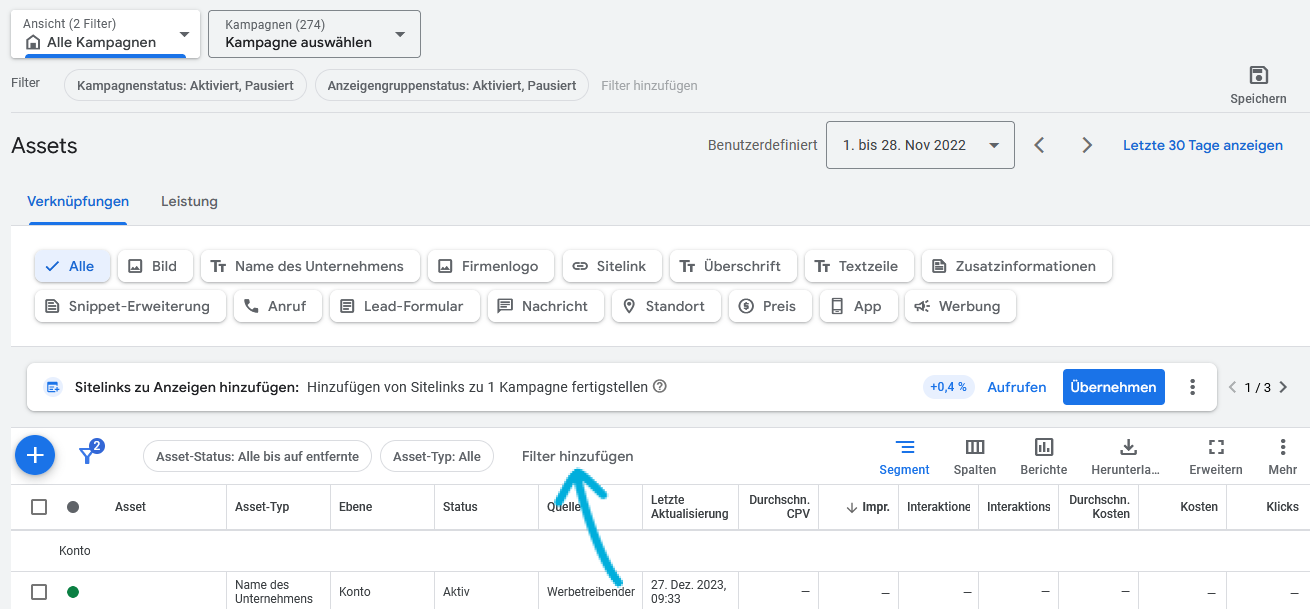1310x609 pixels.
Task: Go to the previous date range
Action: tap(1039, 145)
